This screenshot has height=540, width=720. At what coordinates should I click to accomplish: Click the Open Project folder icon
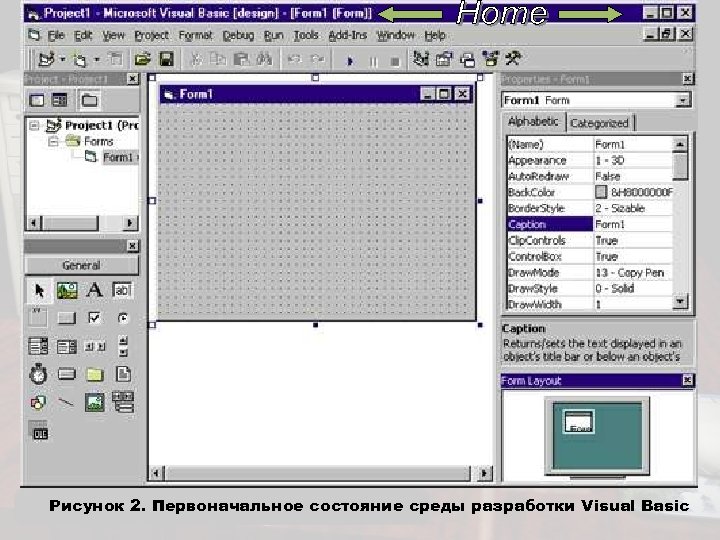tap(143, 59)
